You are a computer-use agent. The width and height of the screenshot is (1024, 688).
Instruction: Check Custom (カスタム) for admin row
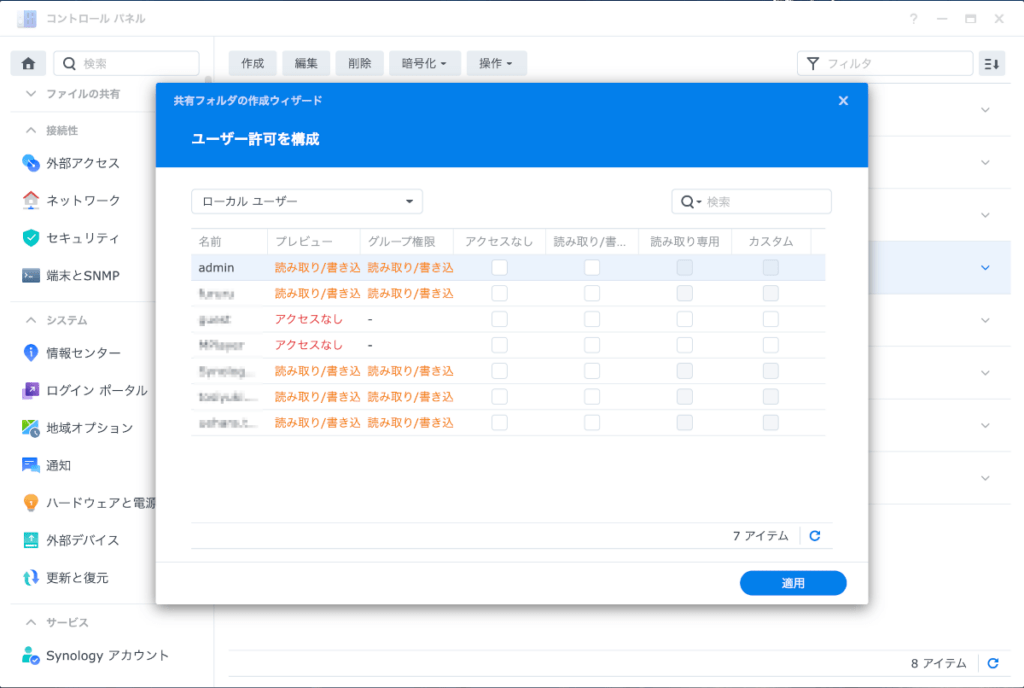[x=771, y=268]
